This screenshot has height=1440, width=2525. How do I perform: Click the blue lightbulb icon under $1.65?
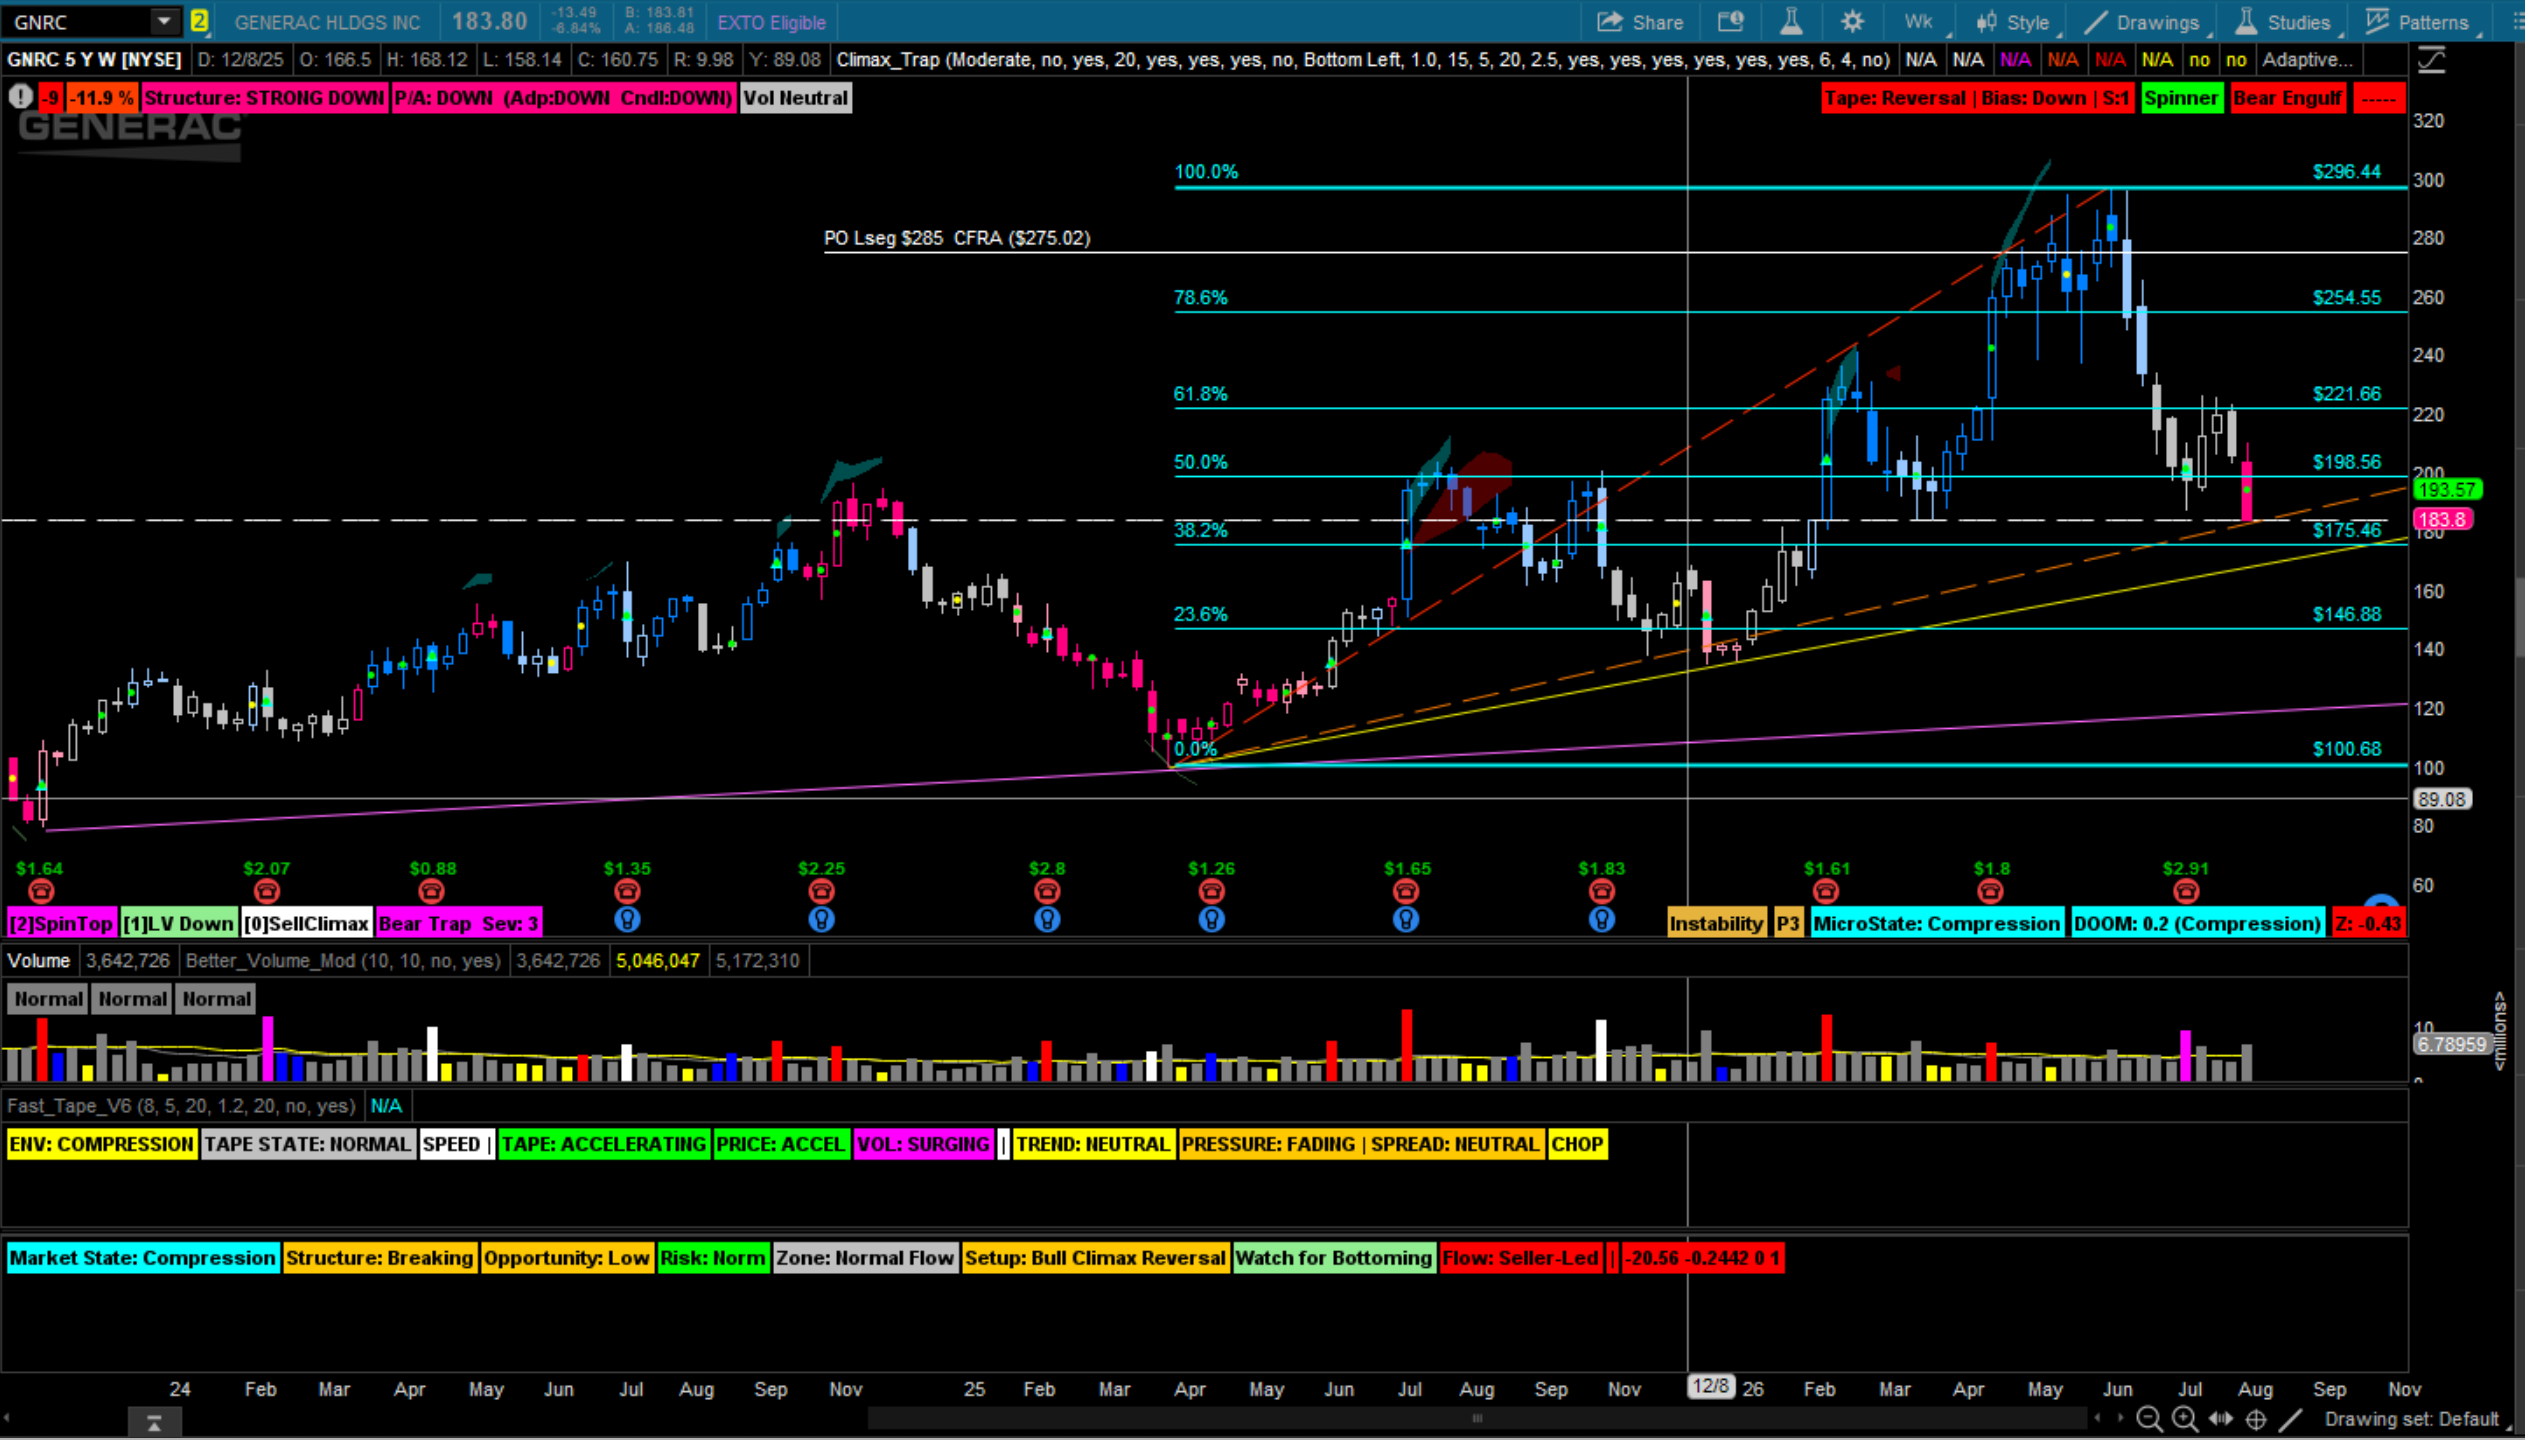click(1406, 920)
